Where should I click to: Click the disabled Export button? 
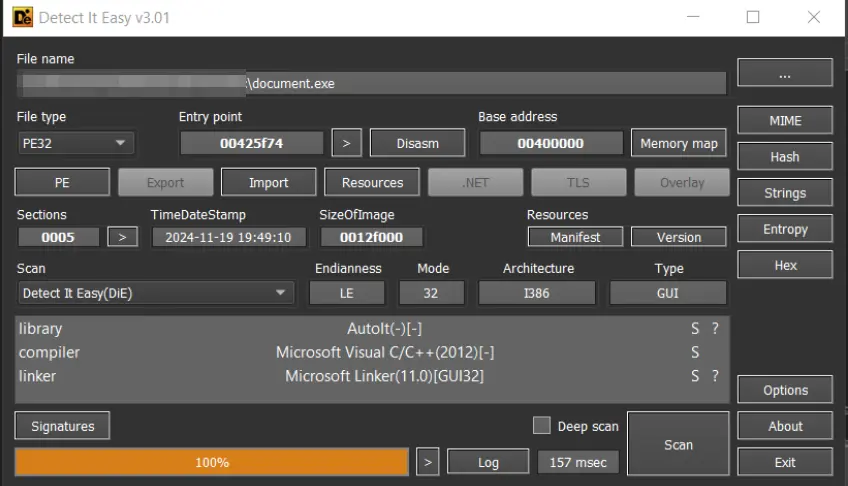coord(165,182)
